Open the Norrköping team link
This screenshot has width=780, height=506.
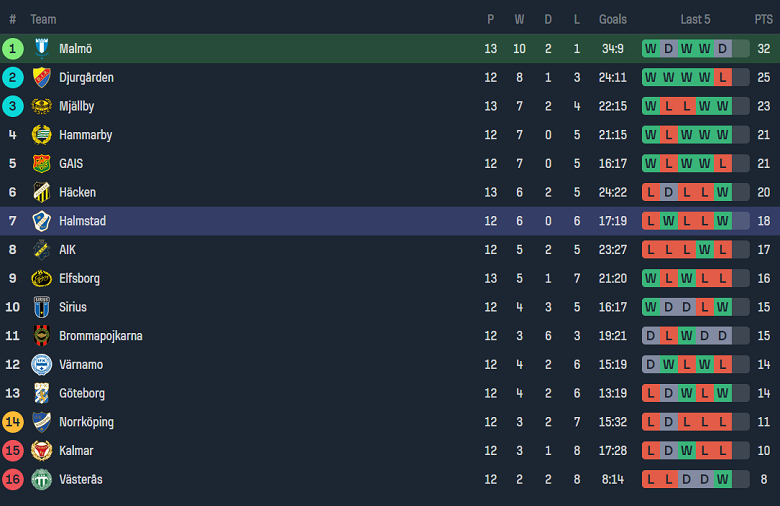pos(87,422)
